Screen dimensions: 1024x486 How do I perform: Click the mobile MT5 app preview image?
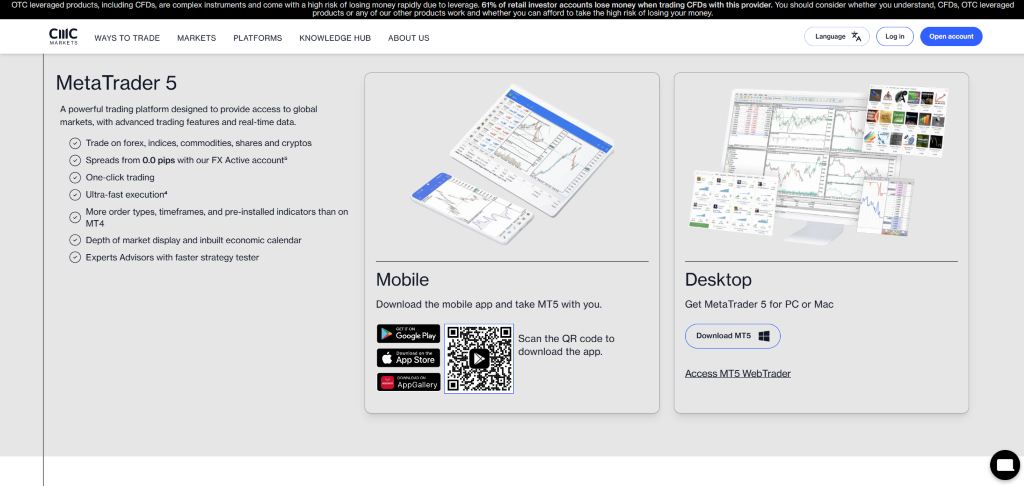513,164
